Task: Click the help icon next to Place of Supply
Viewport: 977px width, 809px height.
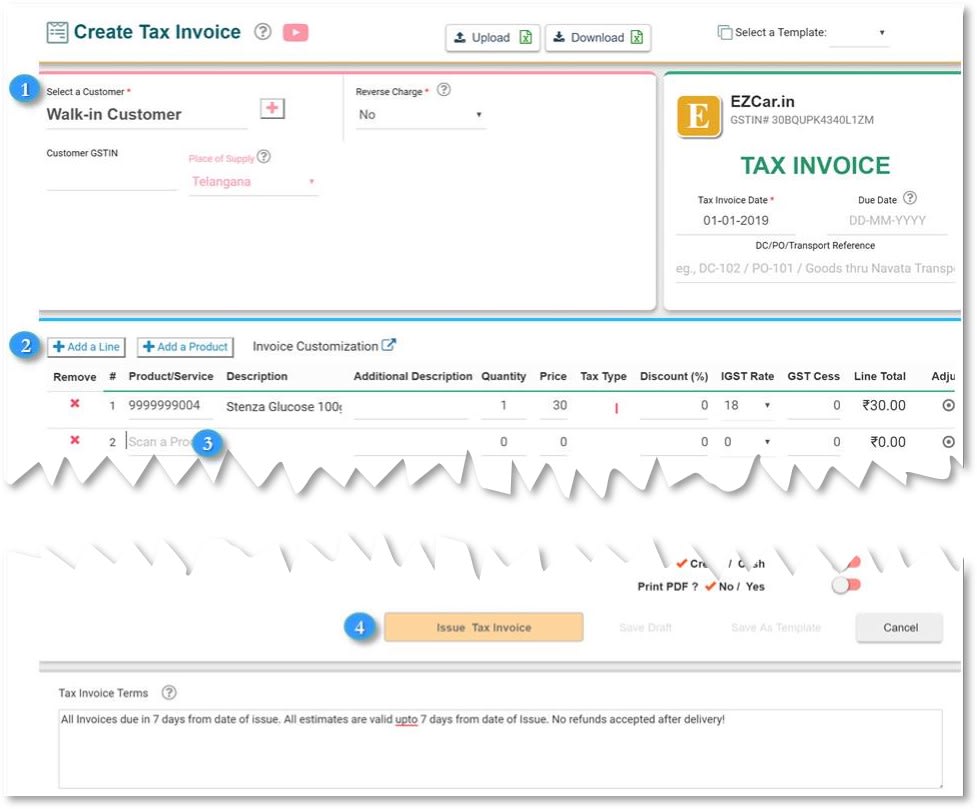Action: click(261, 157)
